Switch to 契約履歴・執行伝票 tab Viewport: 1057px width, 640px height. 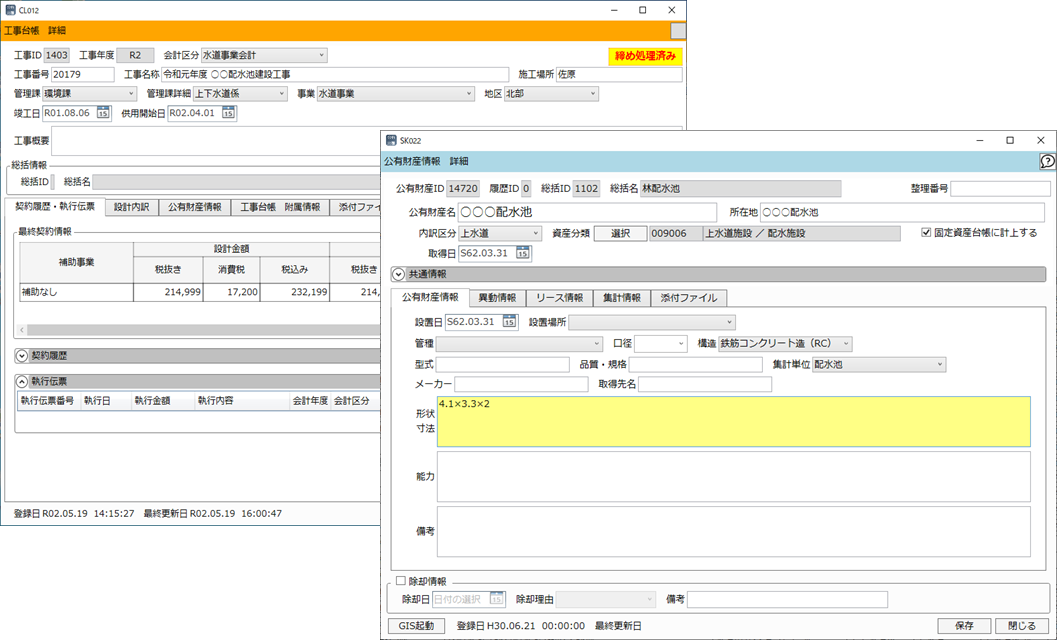click(55, 206)
